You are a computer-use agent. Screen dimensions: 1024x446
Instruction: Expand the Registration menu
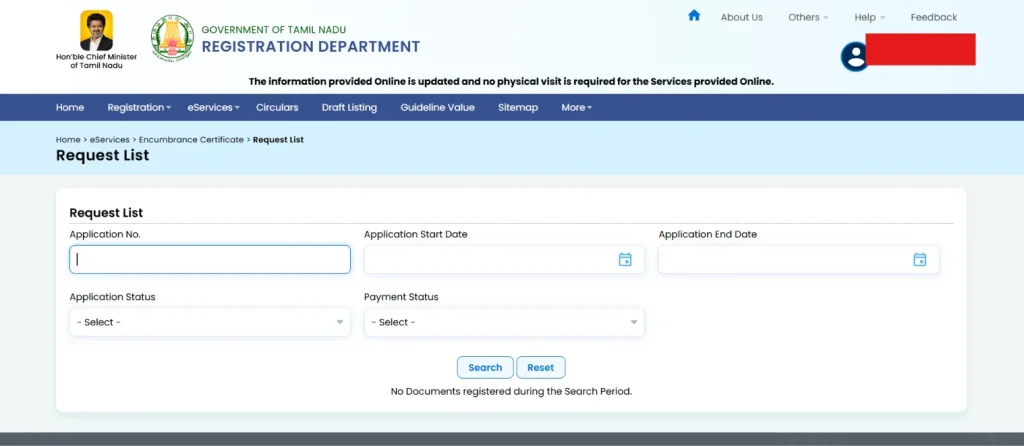click(x=139, y=108)
